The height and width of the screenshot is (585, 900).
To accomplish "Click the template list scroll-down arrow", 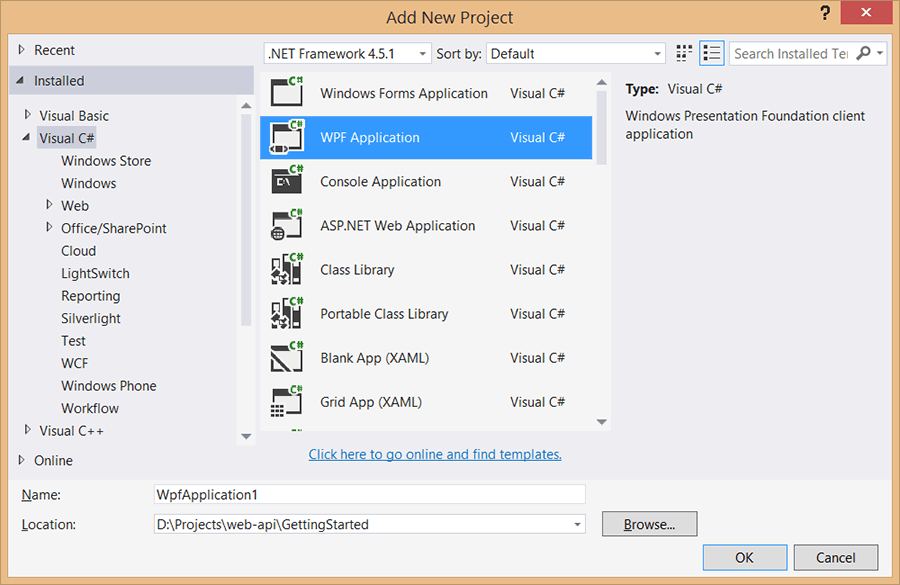I will pos(602,422).
